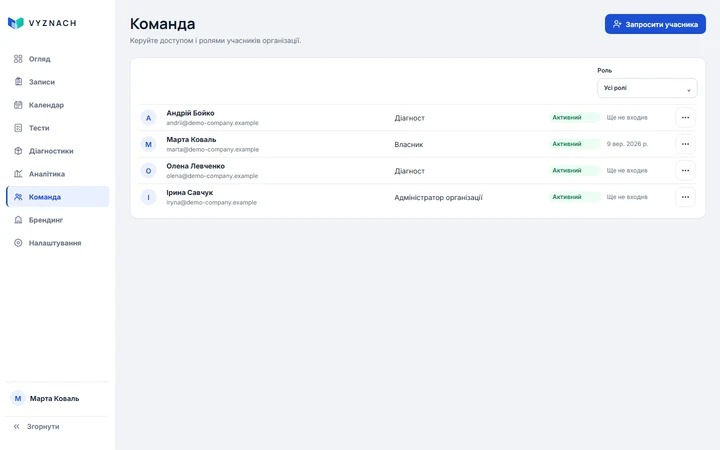Viewport: 720px width, 450px height.
Task: Open Записи section
Action: coord(58,82)
